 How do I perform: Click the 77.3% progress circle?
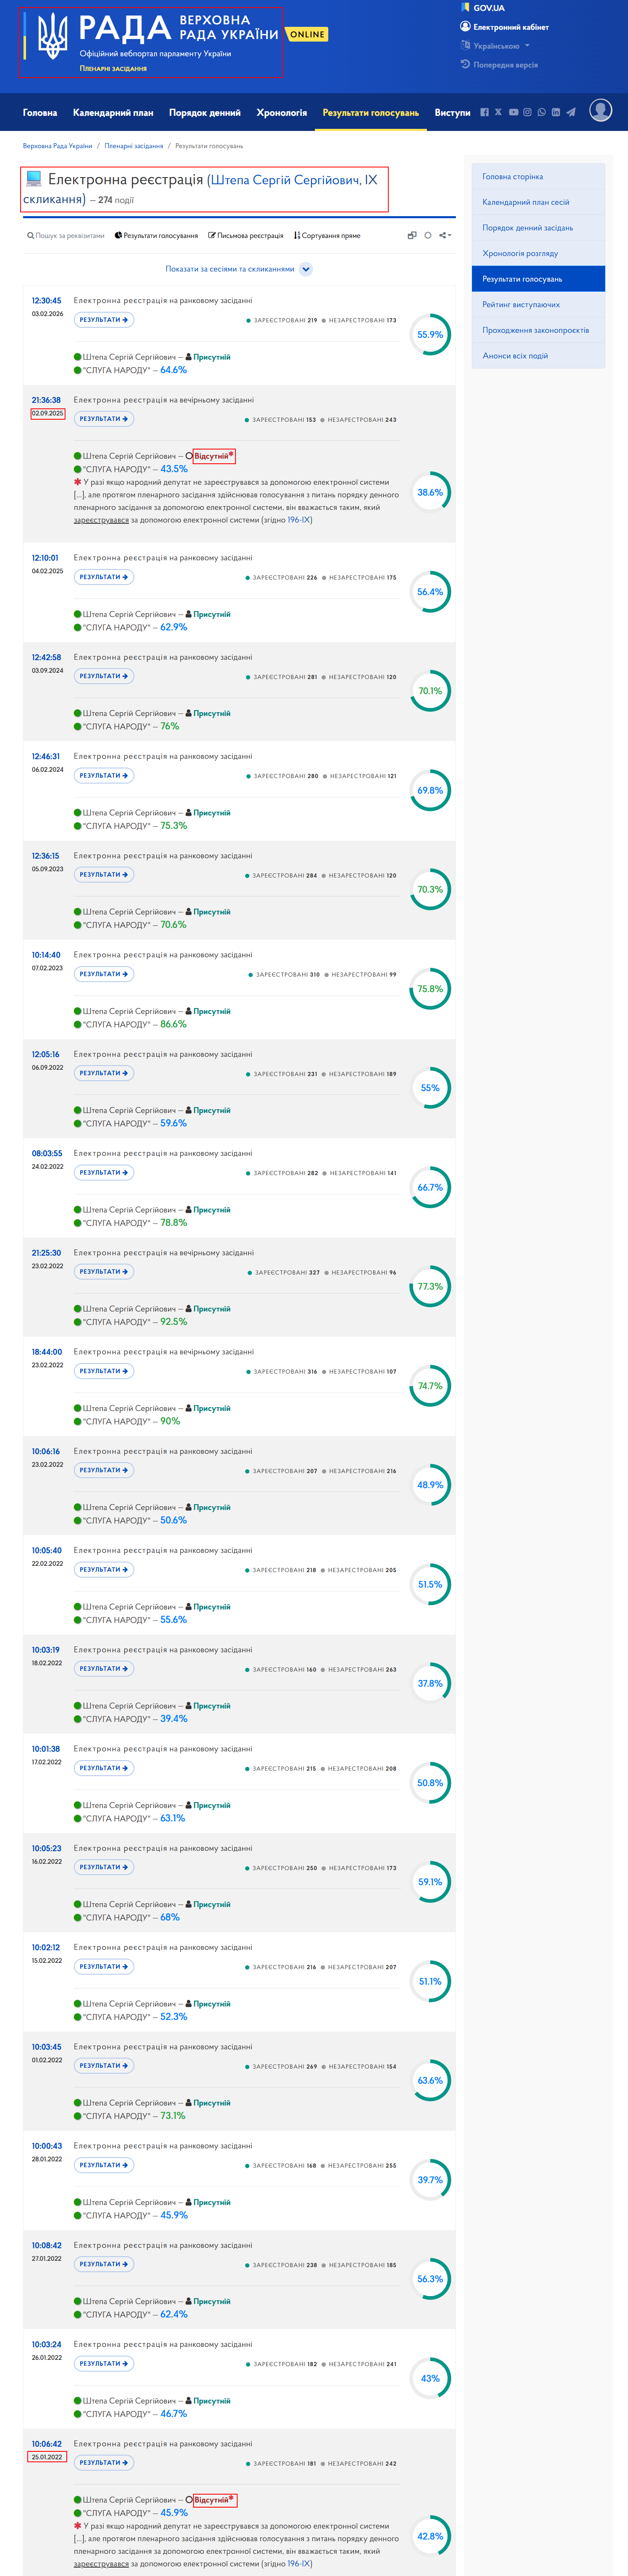tap(430, 1287)
